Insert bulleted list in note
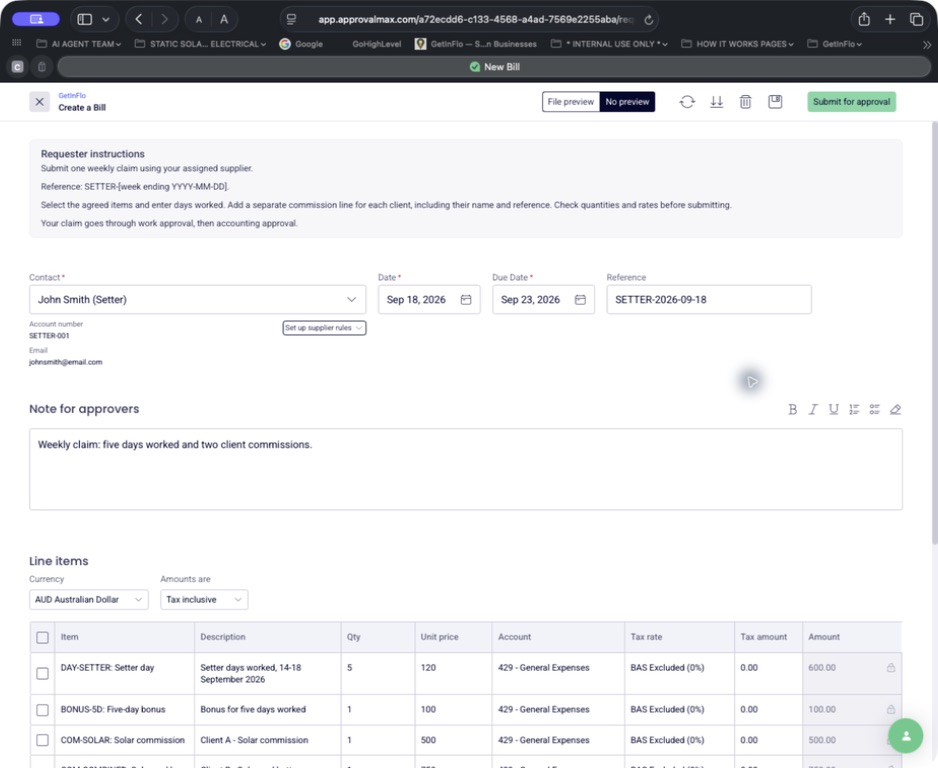 (x=875, y=409)
